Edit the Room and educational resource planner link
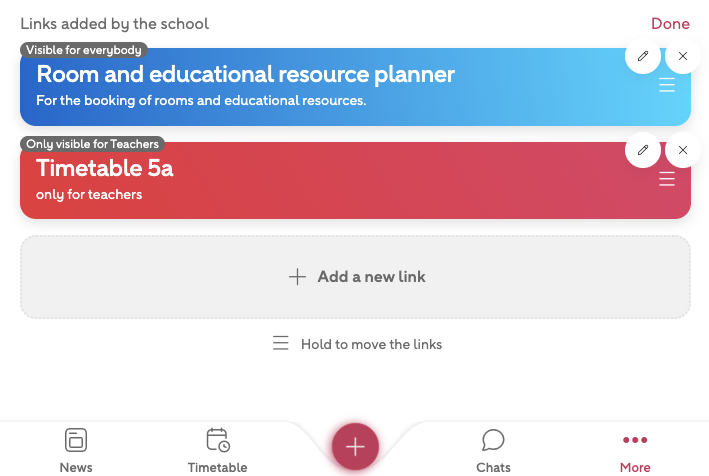 point(643,56)
